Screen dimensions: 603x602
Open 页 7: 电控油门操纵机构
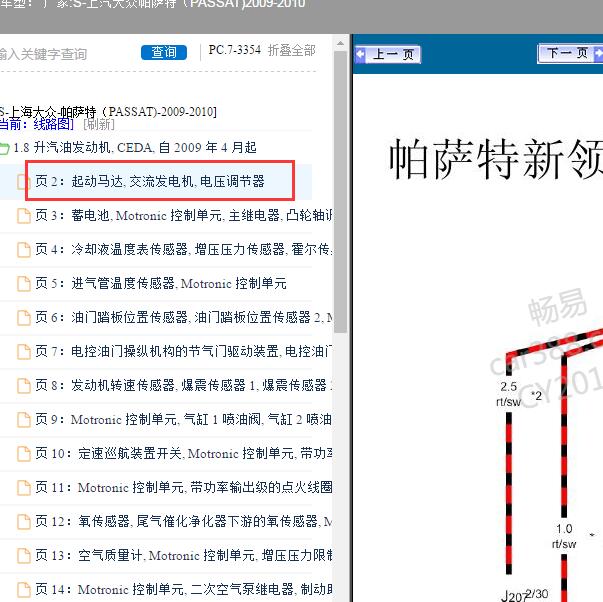pyautogui.click(x=184, y=351)
